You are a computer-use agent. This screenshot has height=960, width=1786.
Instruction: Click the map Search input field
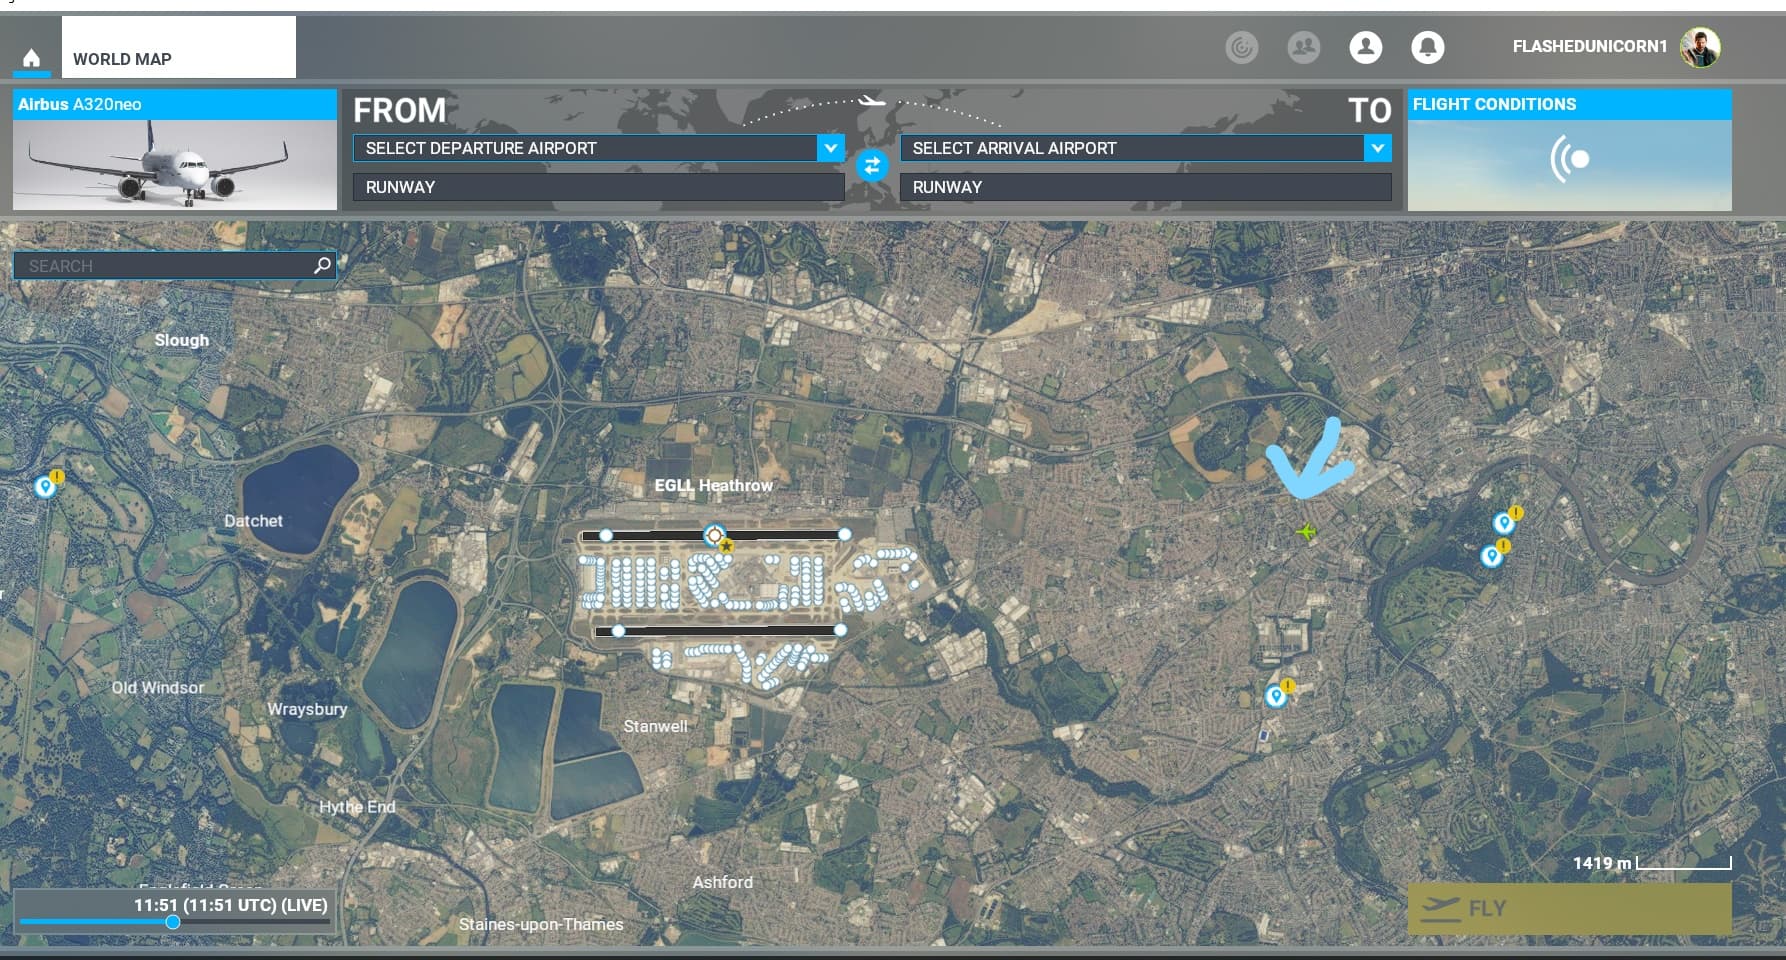click(x=165, y=266)
